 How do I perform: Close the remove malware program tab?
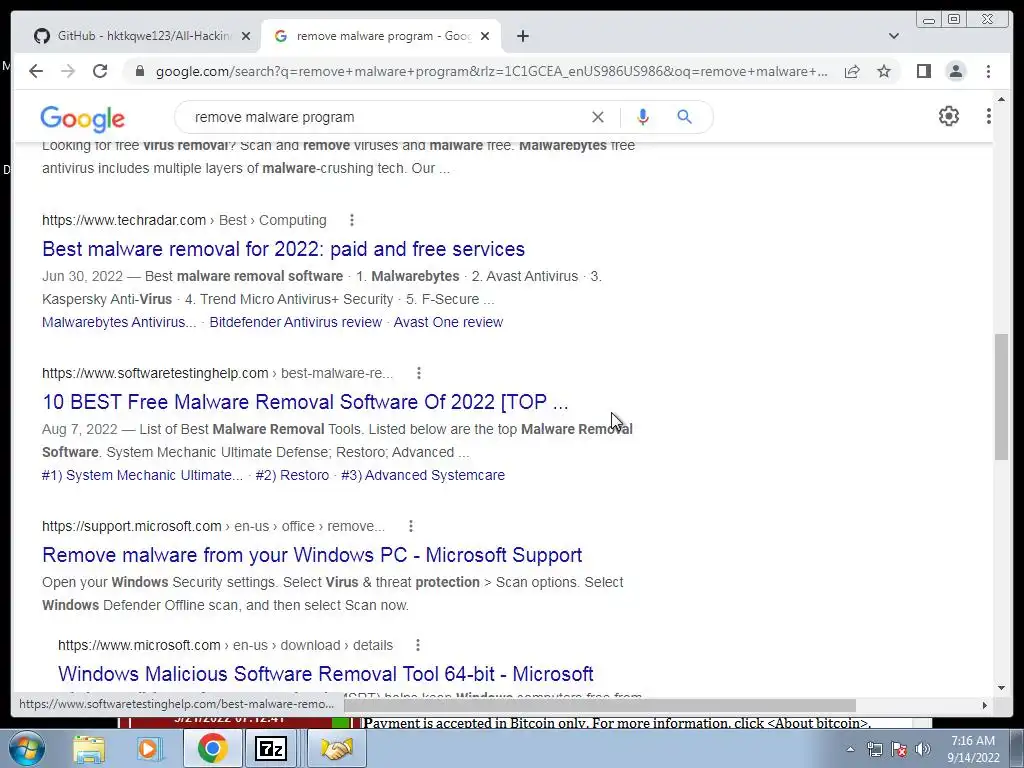point(485,36)
